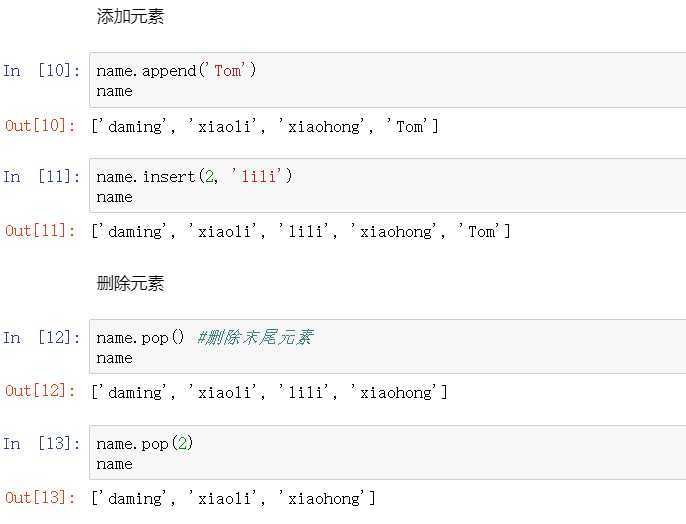Click the Out[12] prompt label
The height and width of the screenshot is (524, 686).
pyautogui.click(x=41, y=391)
